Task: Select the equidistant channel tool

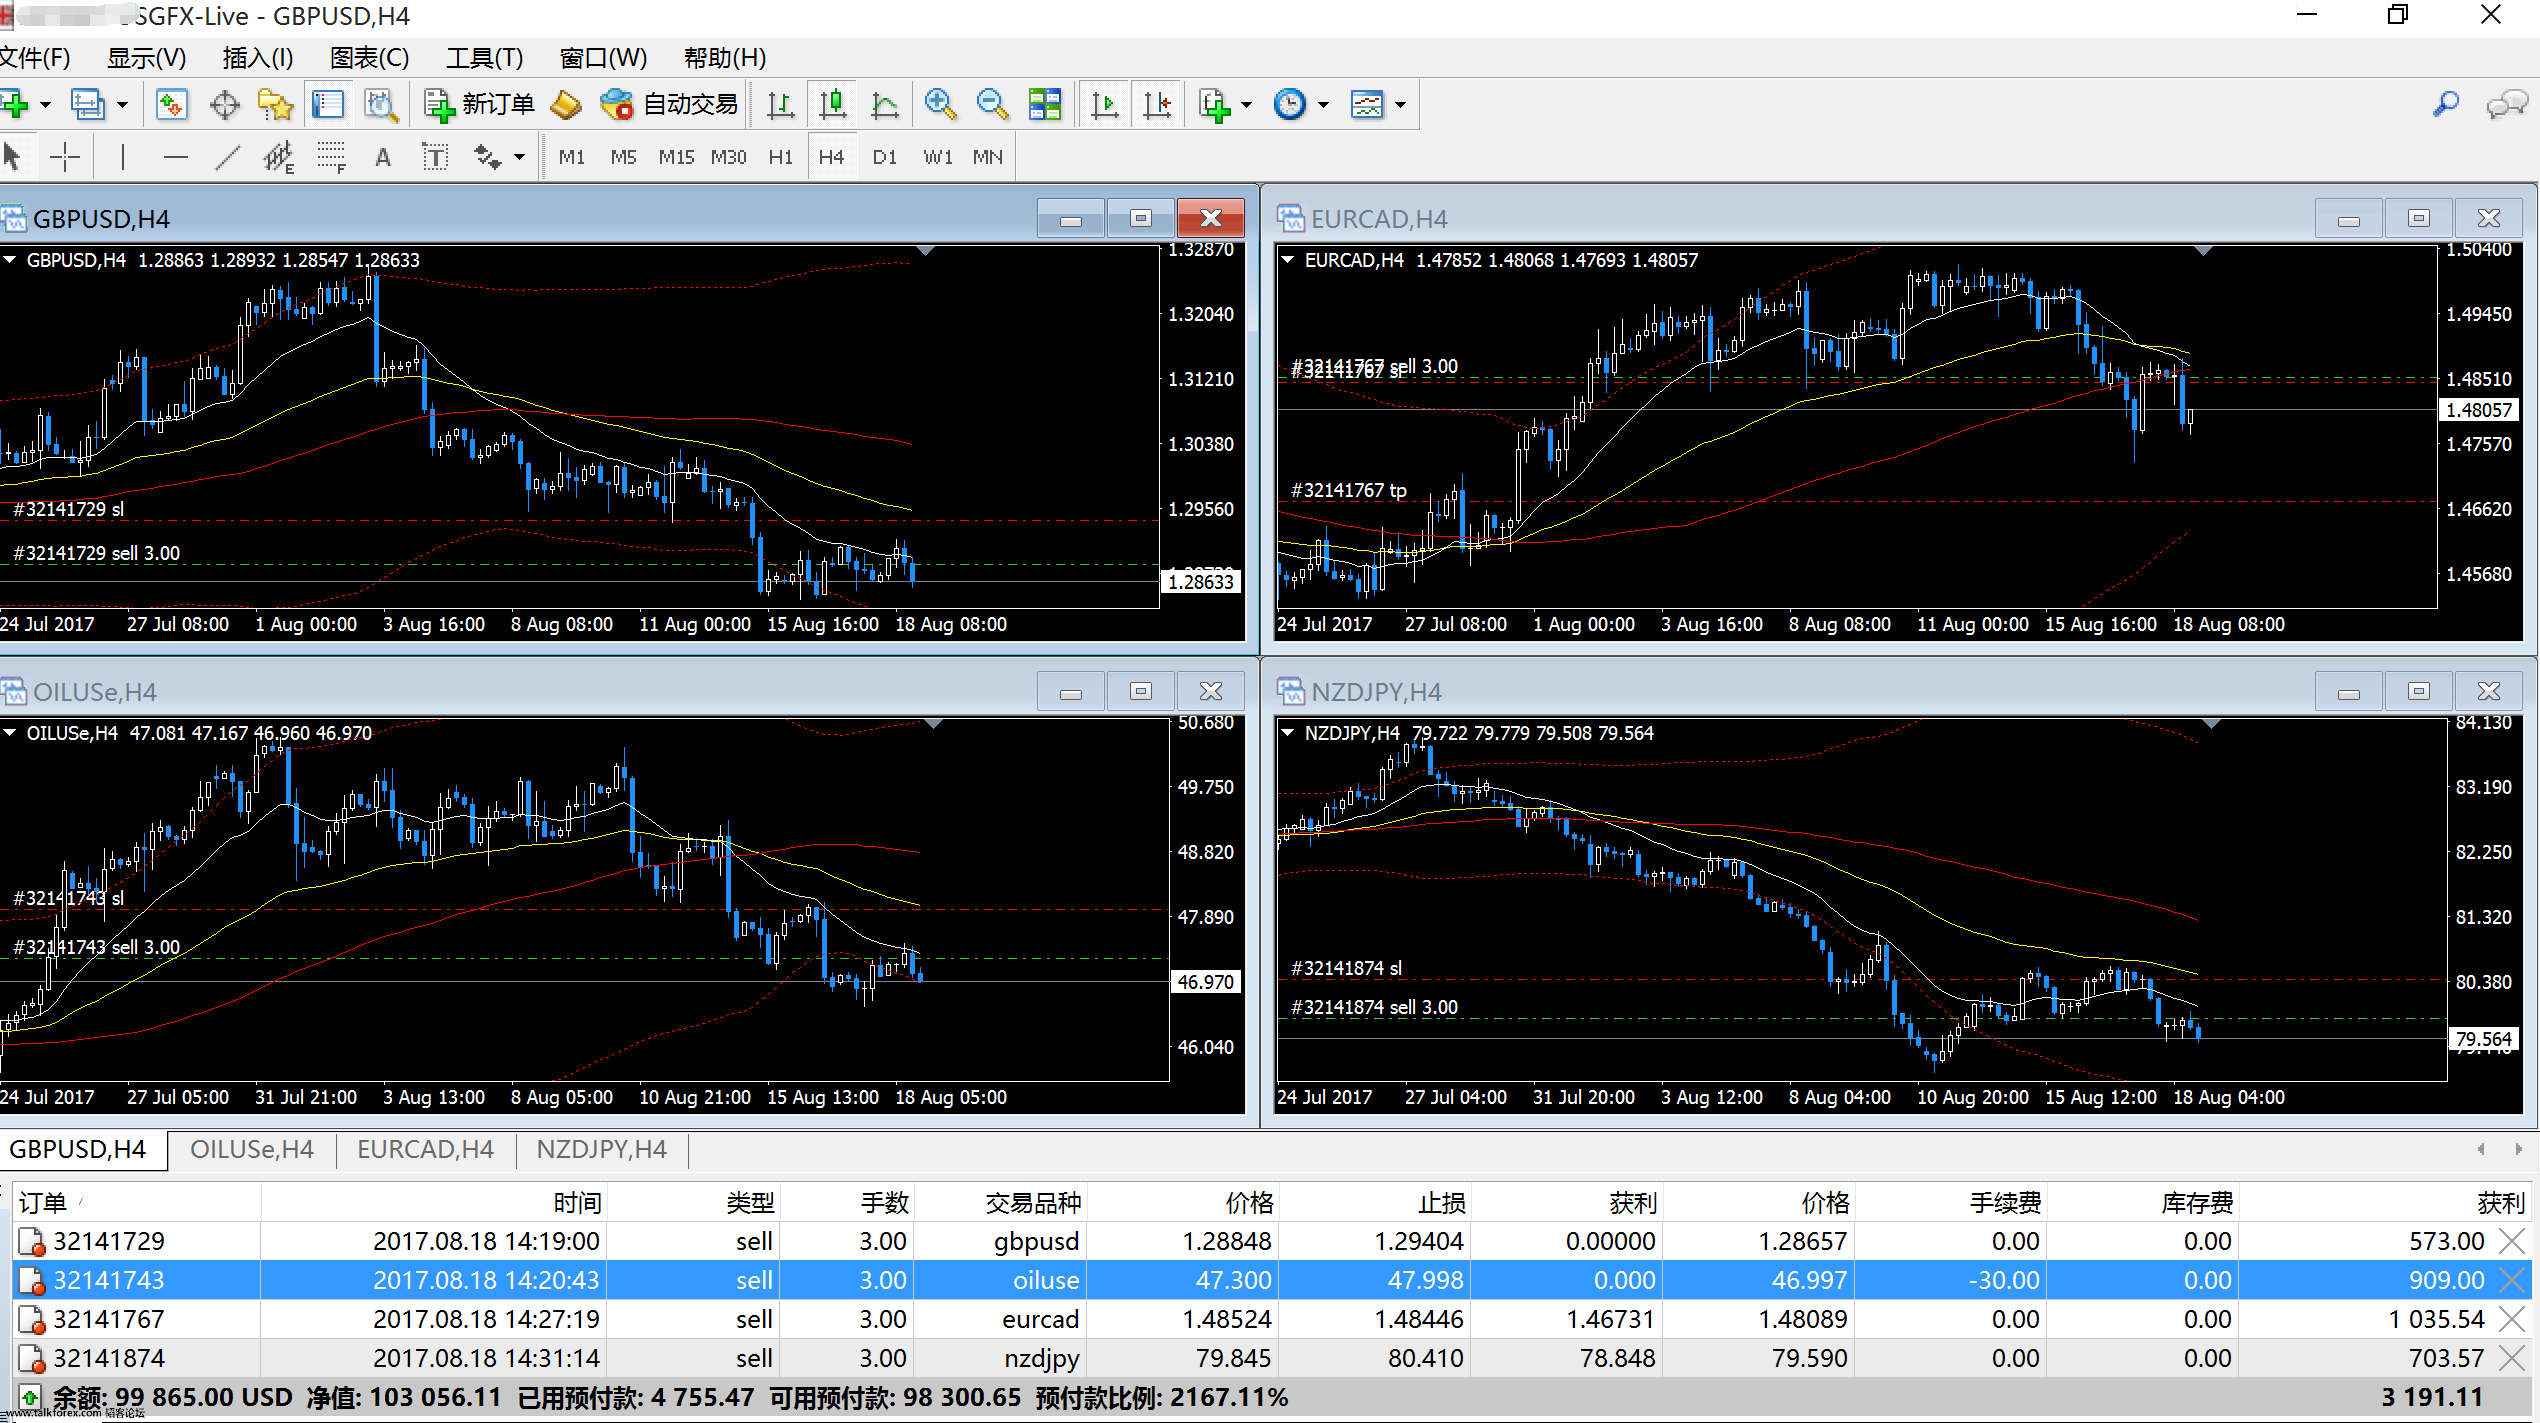Action: pos(279,157)
